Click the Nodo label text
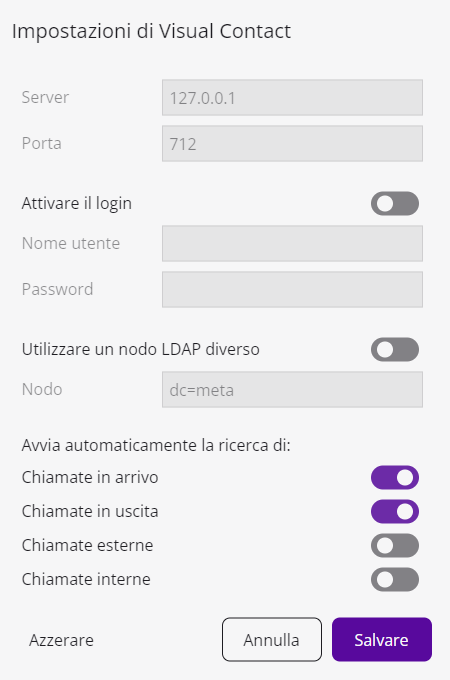450x680 pixels. (42, 389)
